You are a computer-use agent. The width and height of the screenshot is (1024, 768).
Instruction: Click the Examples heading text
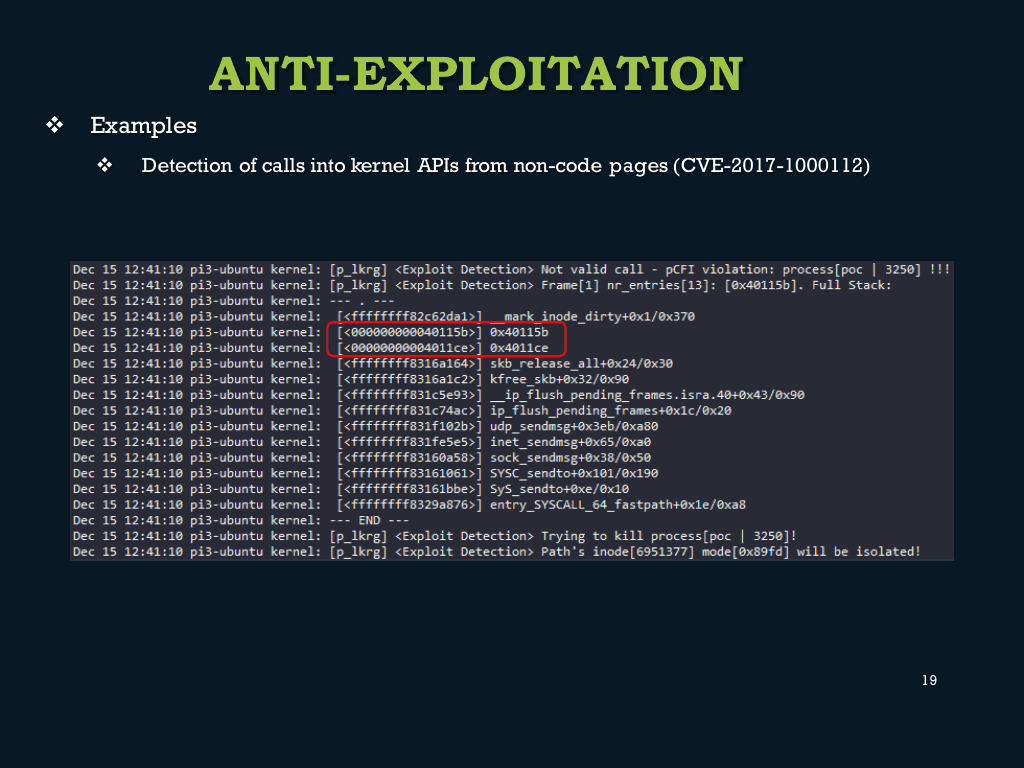[x=143, y=125]
